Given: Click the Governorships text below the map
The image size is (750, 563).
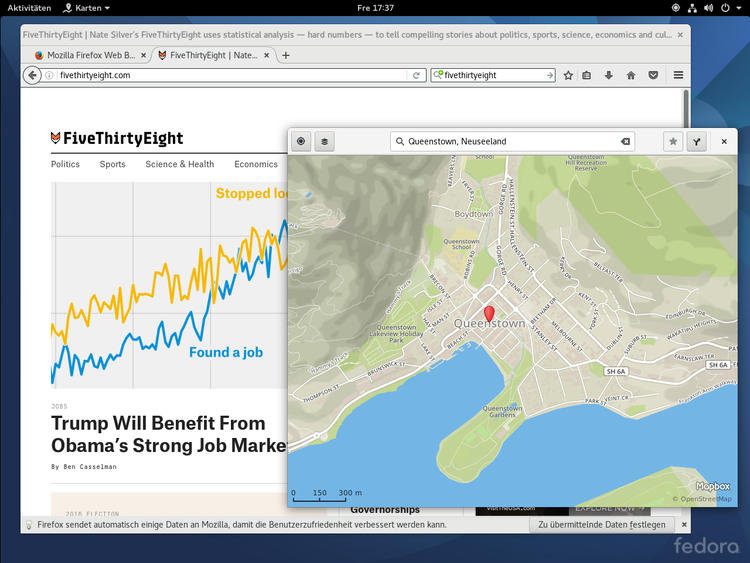Looking at the screenshot, I should pyautogui.click(x=385, y=510).
